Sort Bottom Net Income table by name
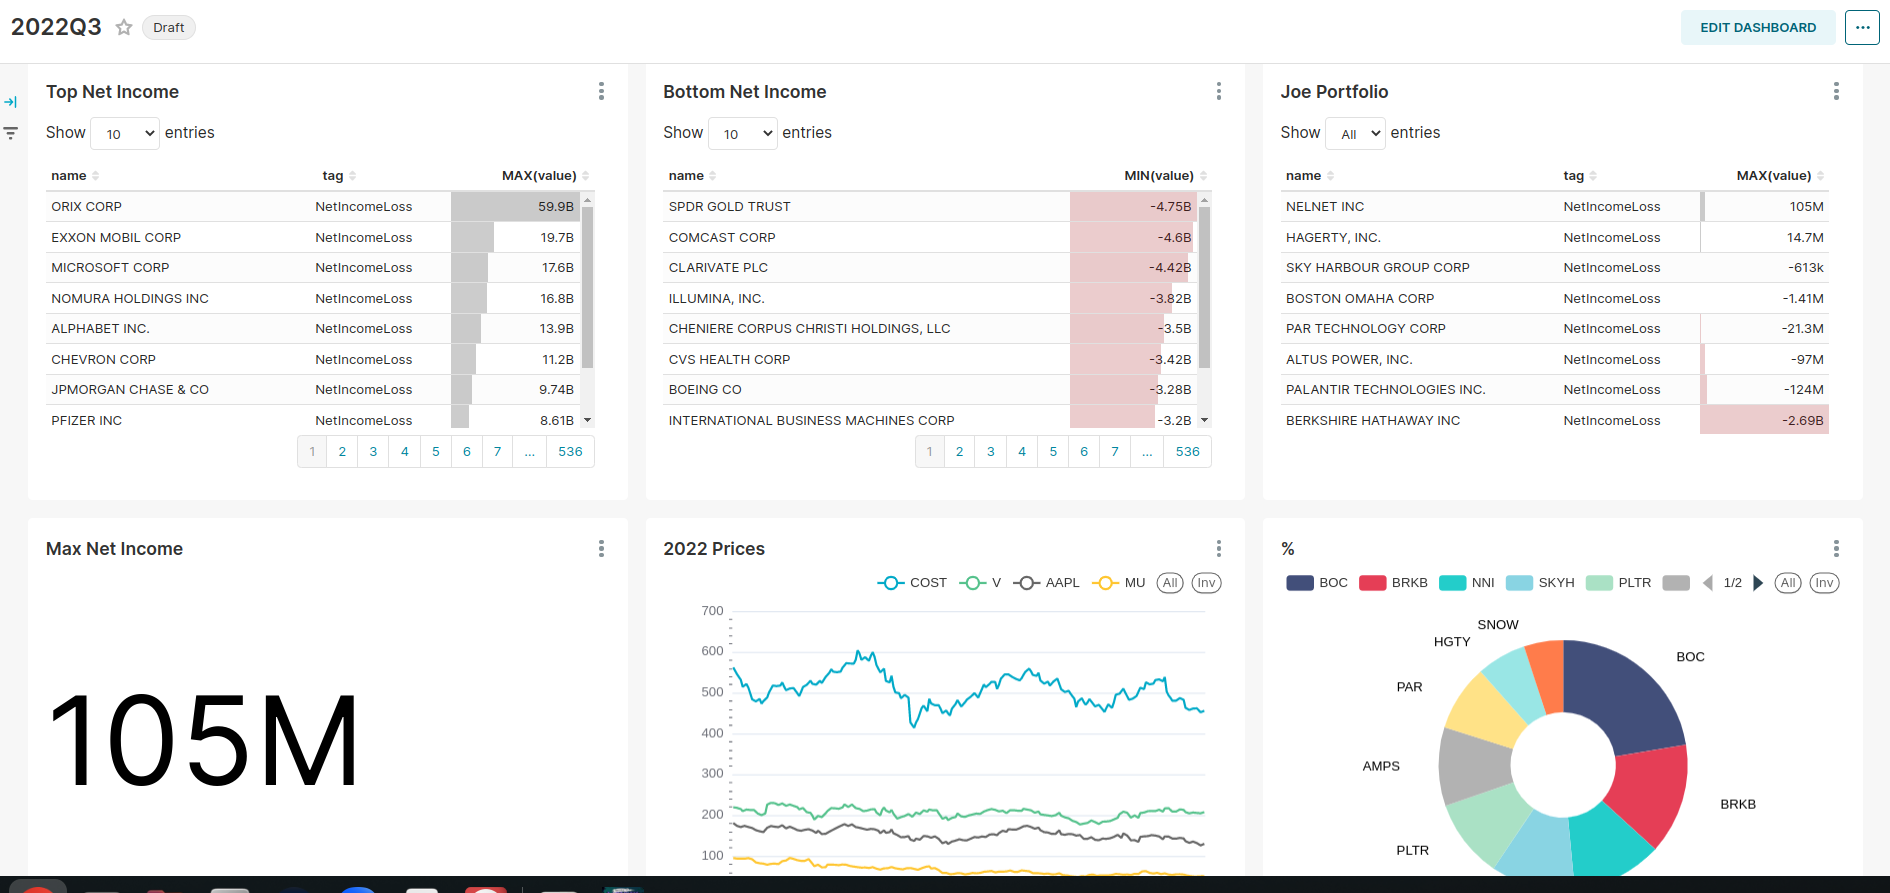The height and width of the screenshot is (893, 1890). click(692, 176)
